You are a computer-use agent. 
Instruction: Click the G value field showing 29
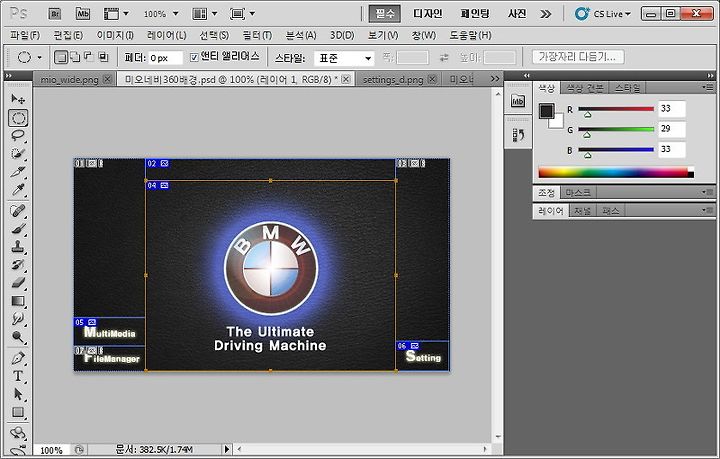pos(672,129)
